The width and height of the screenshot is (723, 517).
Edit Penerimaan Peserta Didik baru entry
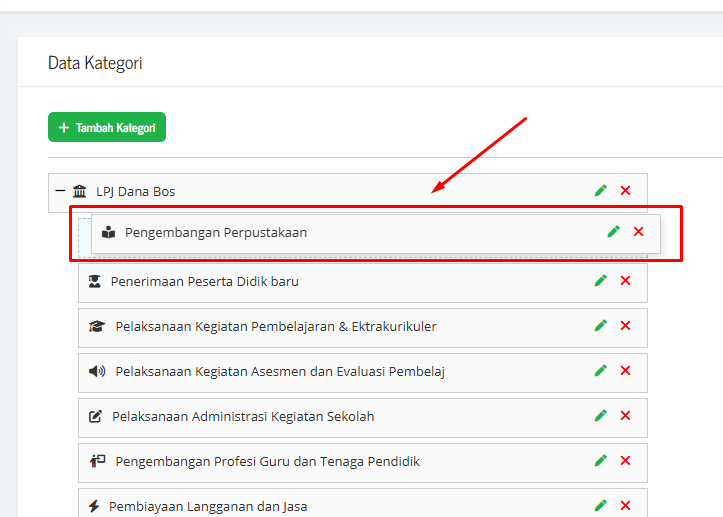[601, 281]
